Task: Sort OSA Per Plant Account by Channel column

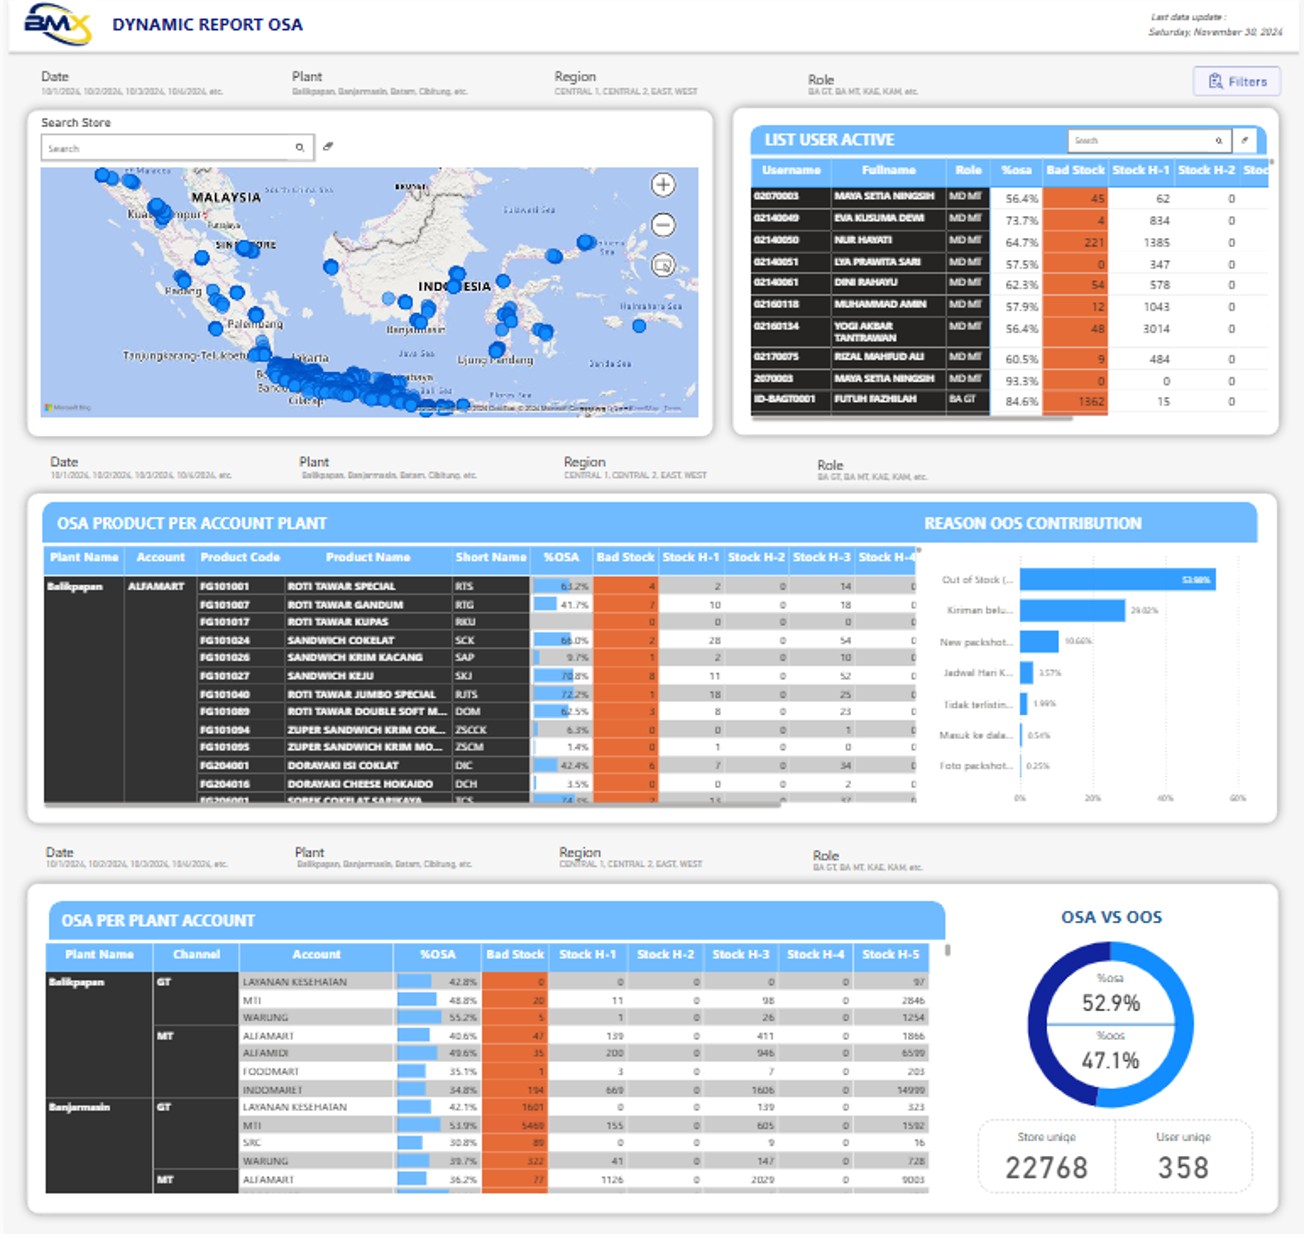Action: point(196,955)
